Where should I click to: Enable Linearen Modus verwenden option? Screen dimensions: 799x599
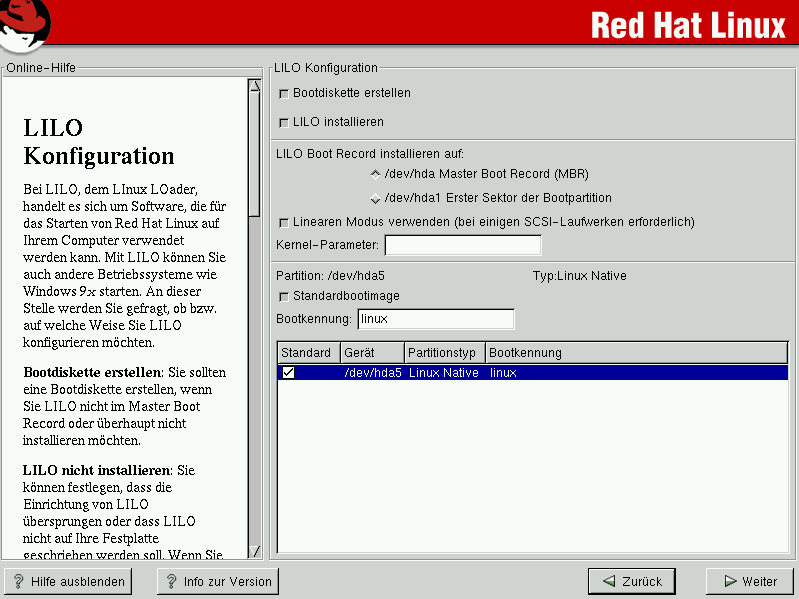coord(284,222)
